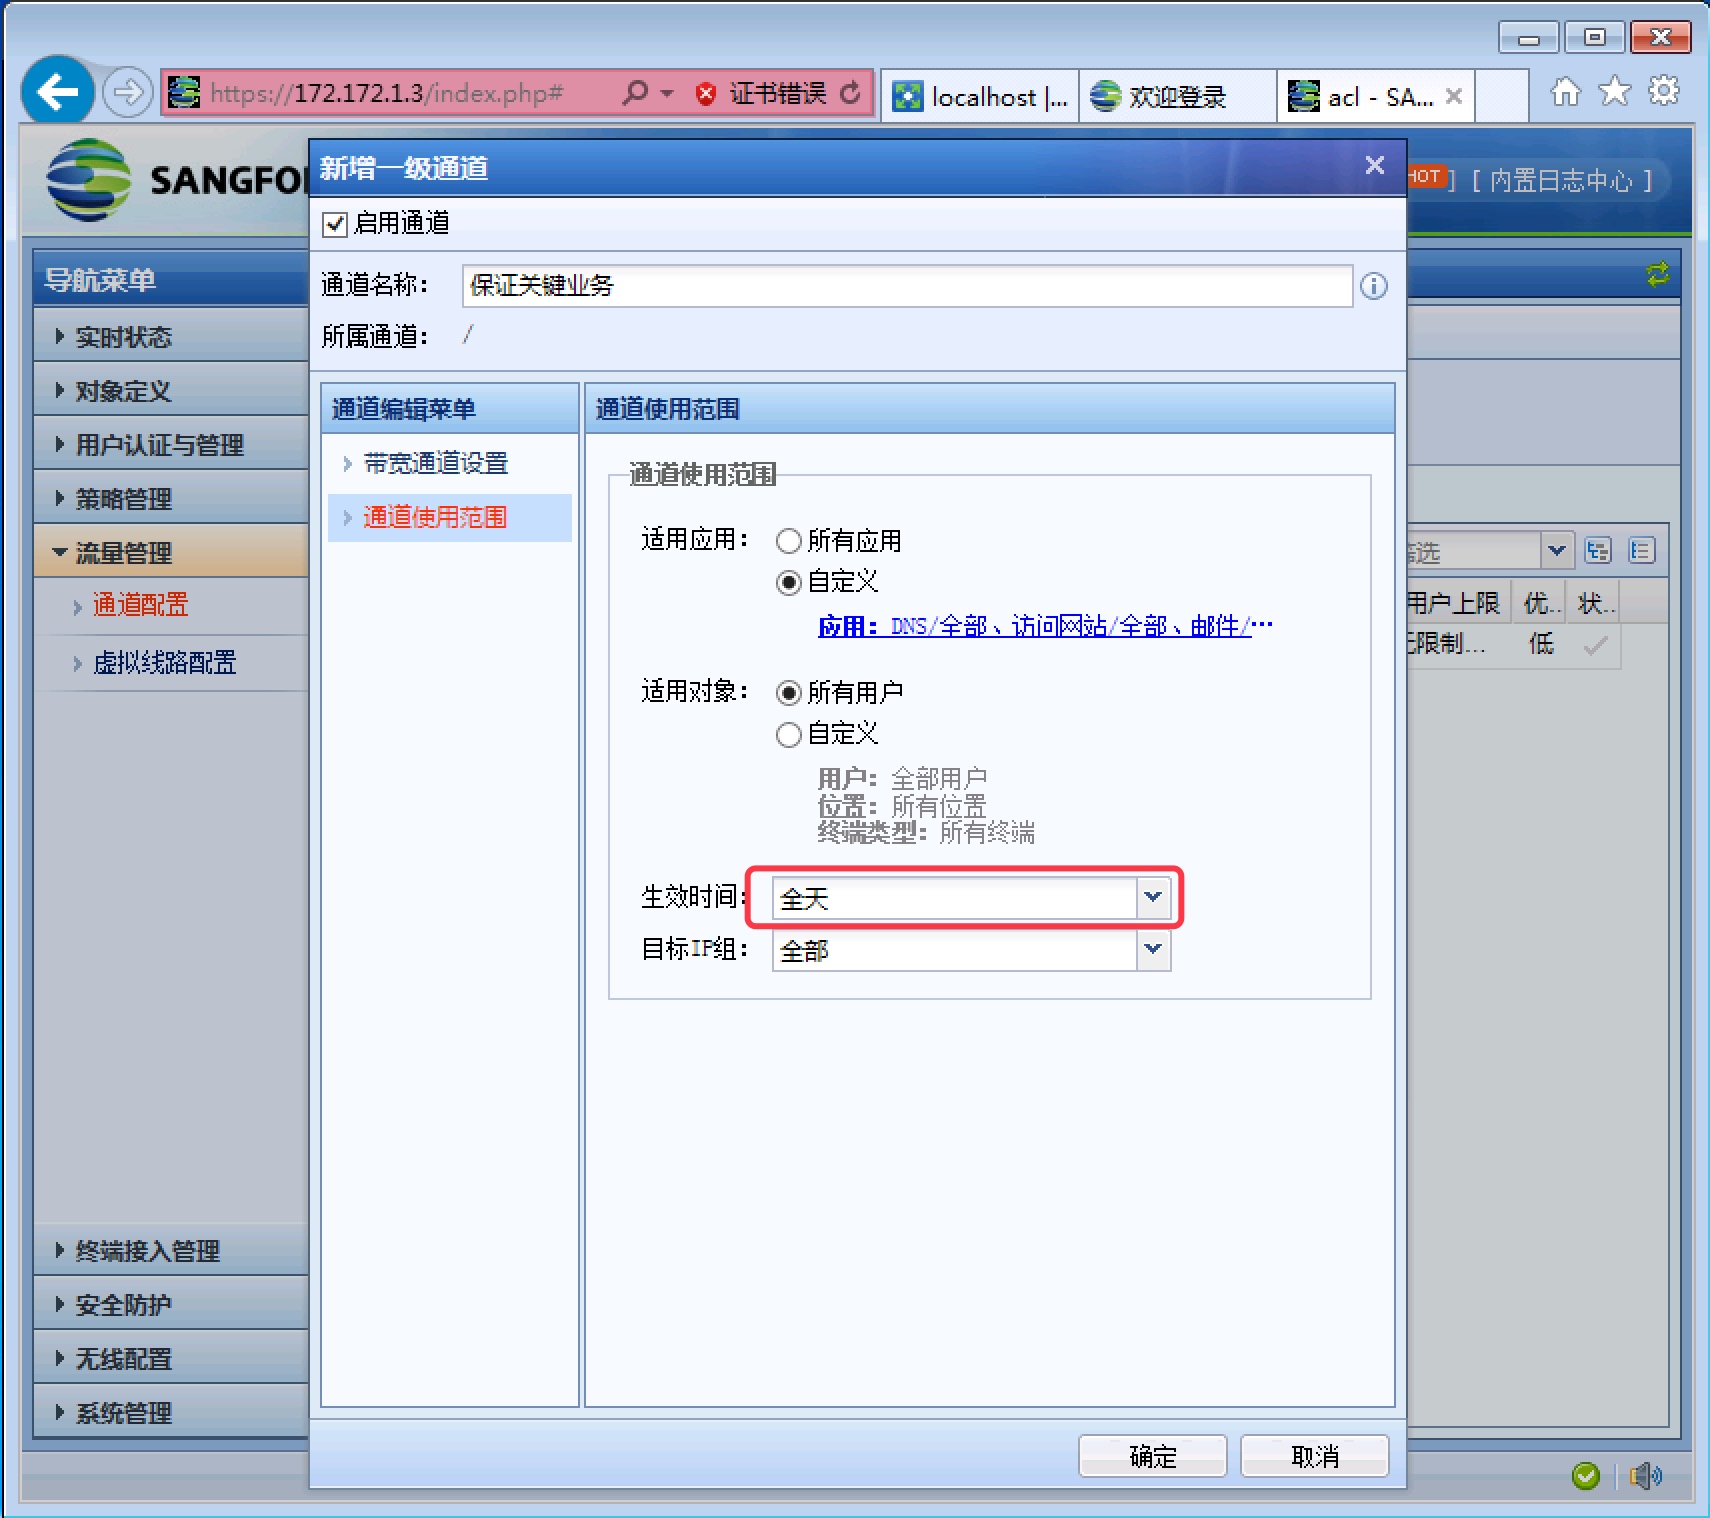1710x1518 pixels.
Task: Click the Sangfor logo
Action: point(88,180)
